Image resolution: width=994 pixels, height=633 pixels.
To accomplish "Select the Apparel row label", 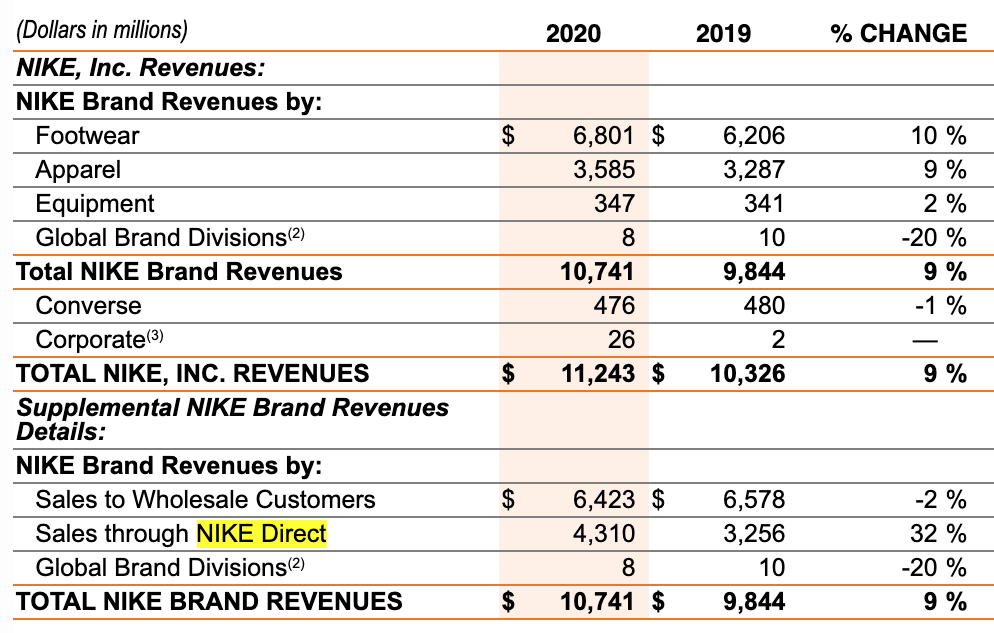I will click(x=78, y=169).
